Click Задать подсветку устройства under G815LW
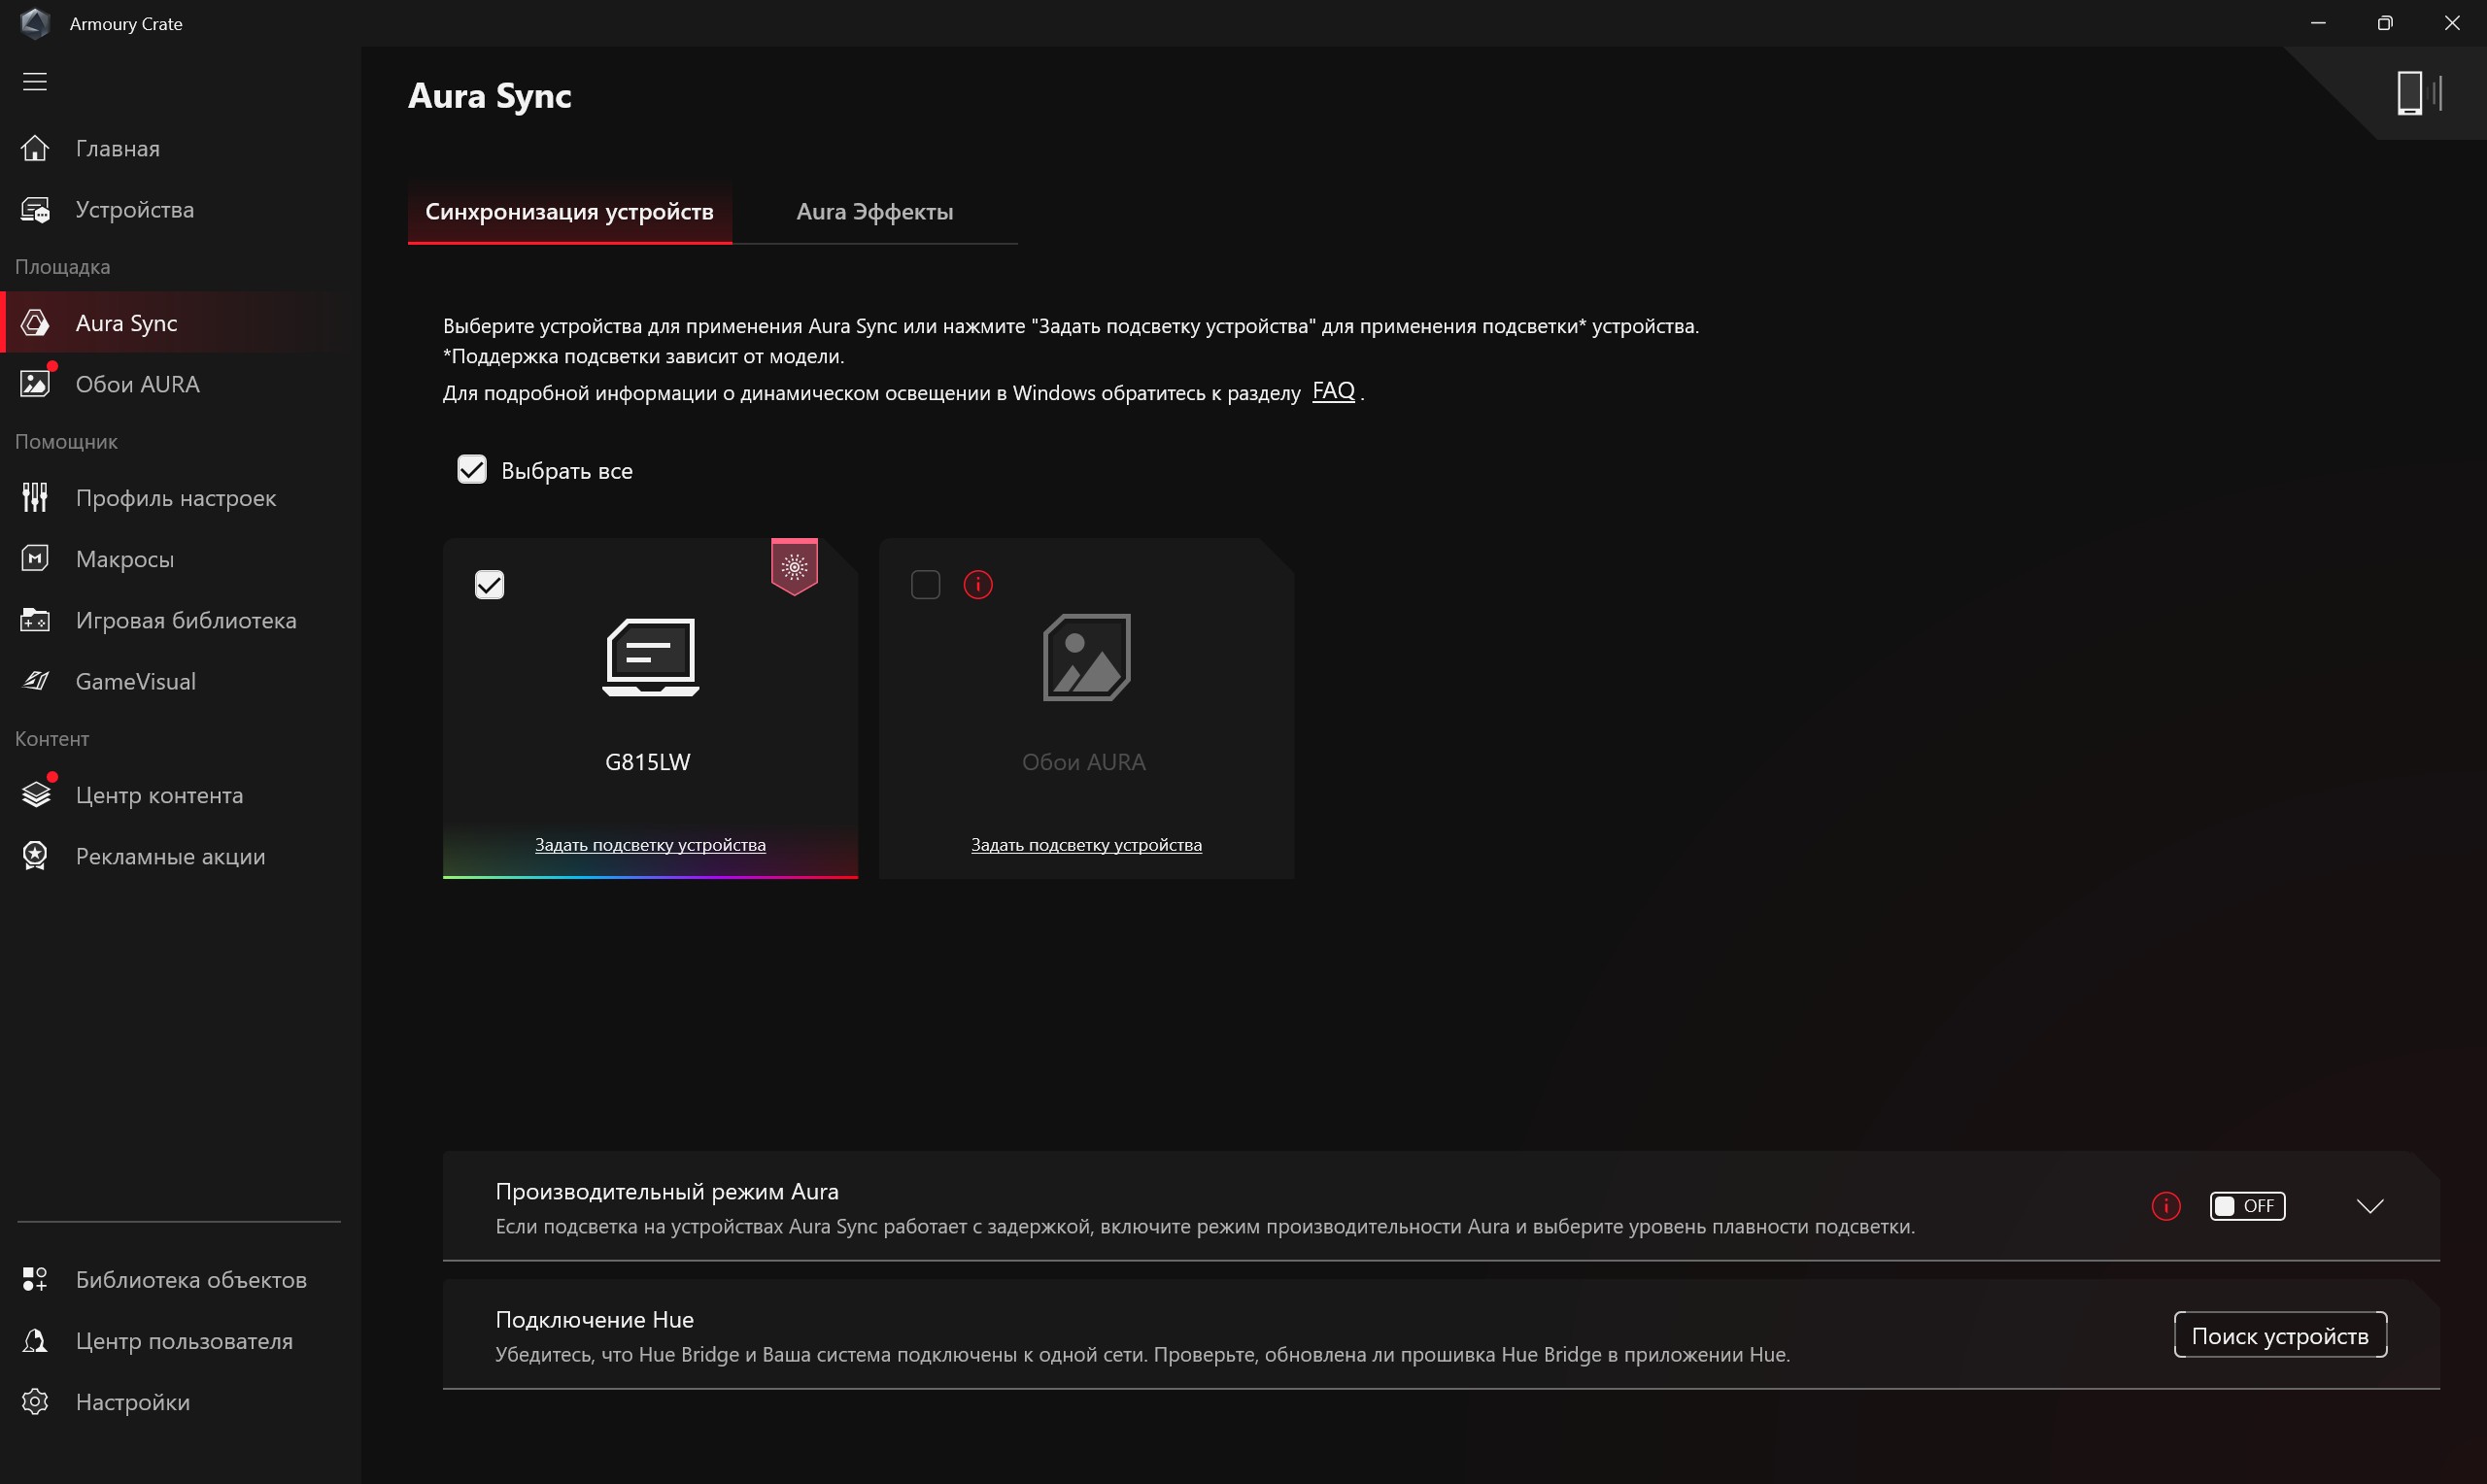The width and height of the screenshot is (2487, 1484). pos(650,845)
